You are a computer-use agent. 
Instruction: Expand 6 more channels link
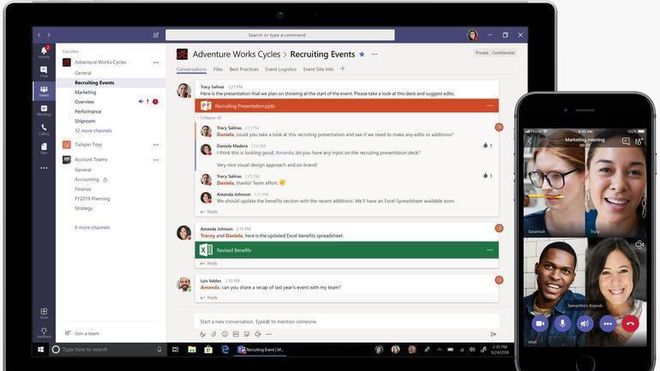[x=92, y=227]
